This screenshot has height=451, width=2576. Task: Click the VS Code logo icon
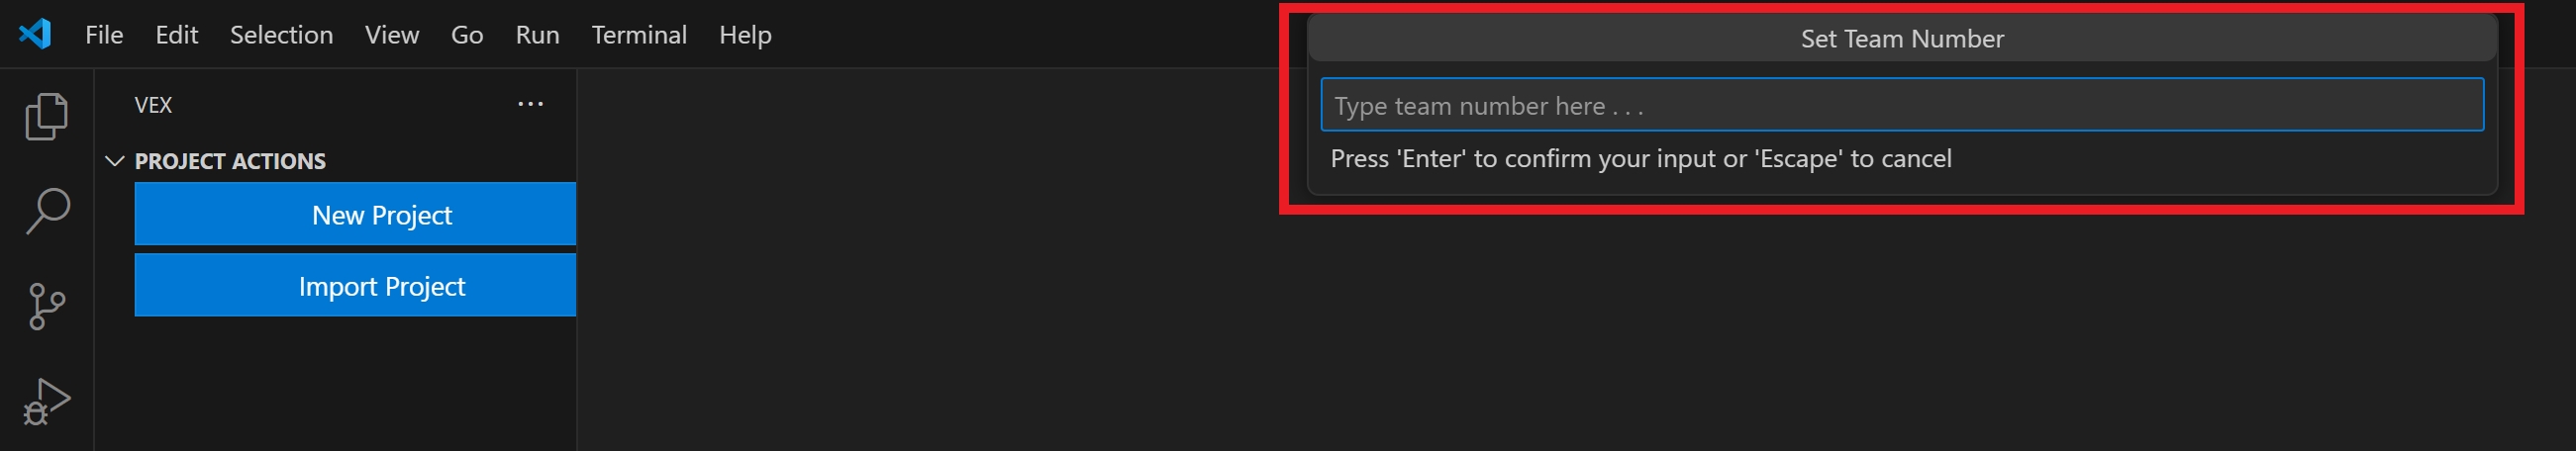pos(35,35)
